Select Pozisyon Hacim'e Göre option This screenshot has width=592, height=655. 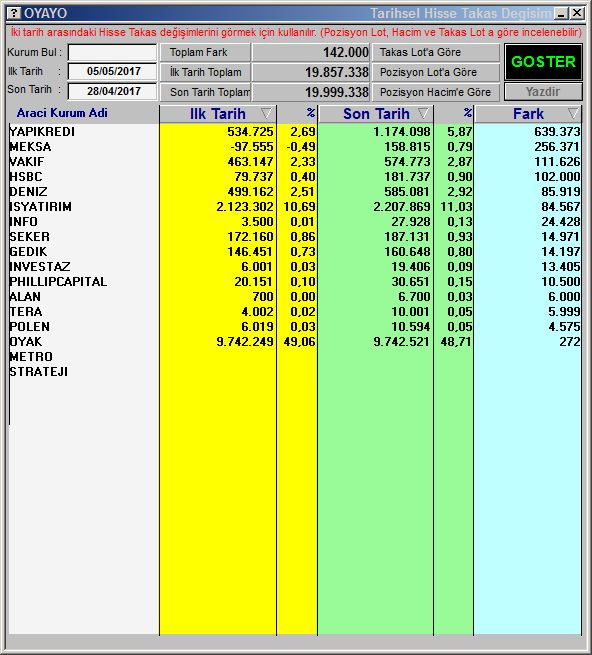[x=436, y=92]
